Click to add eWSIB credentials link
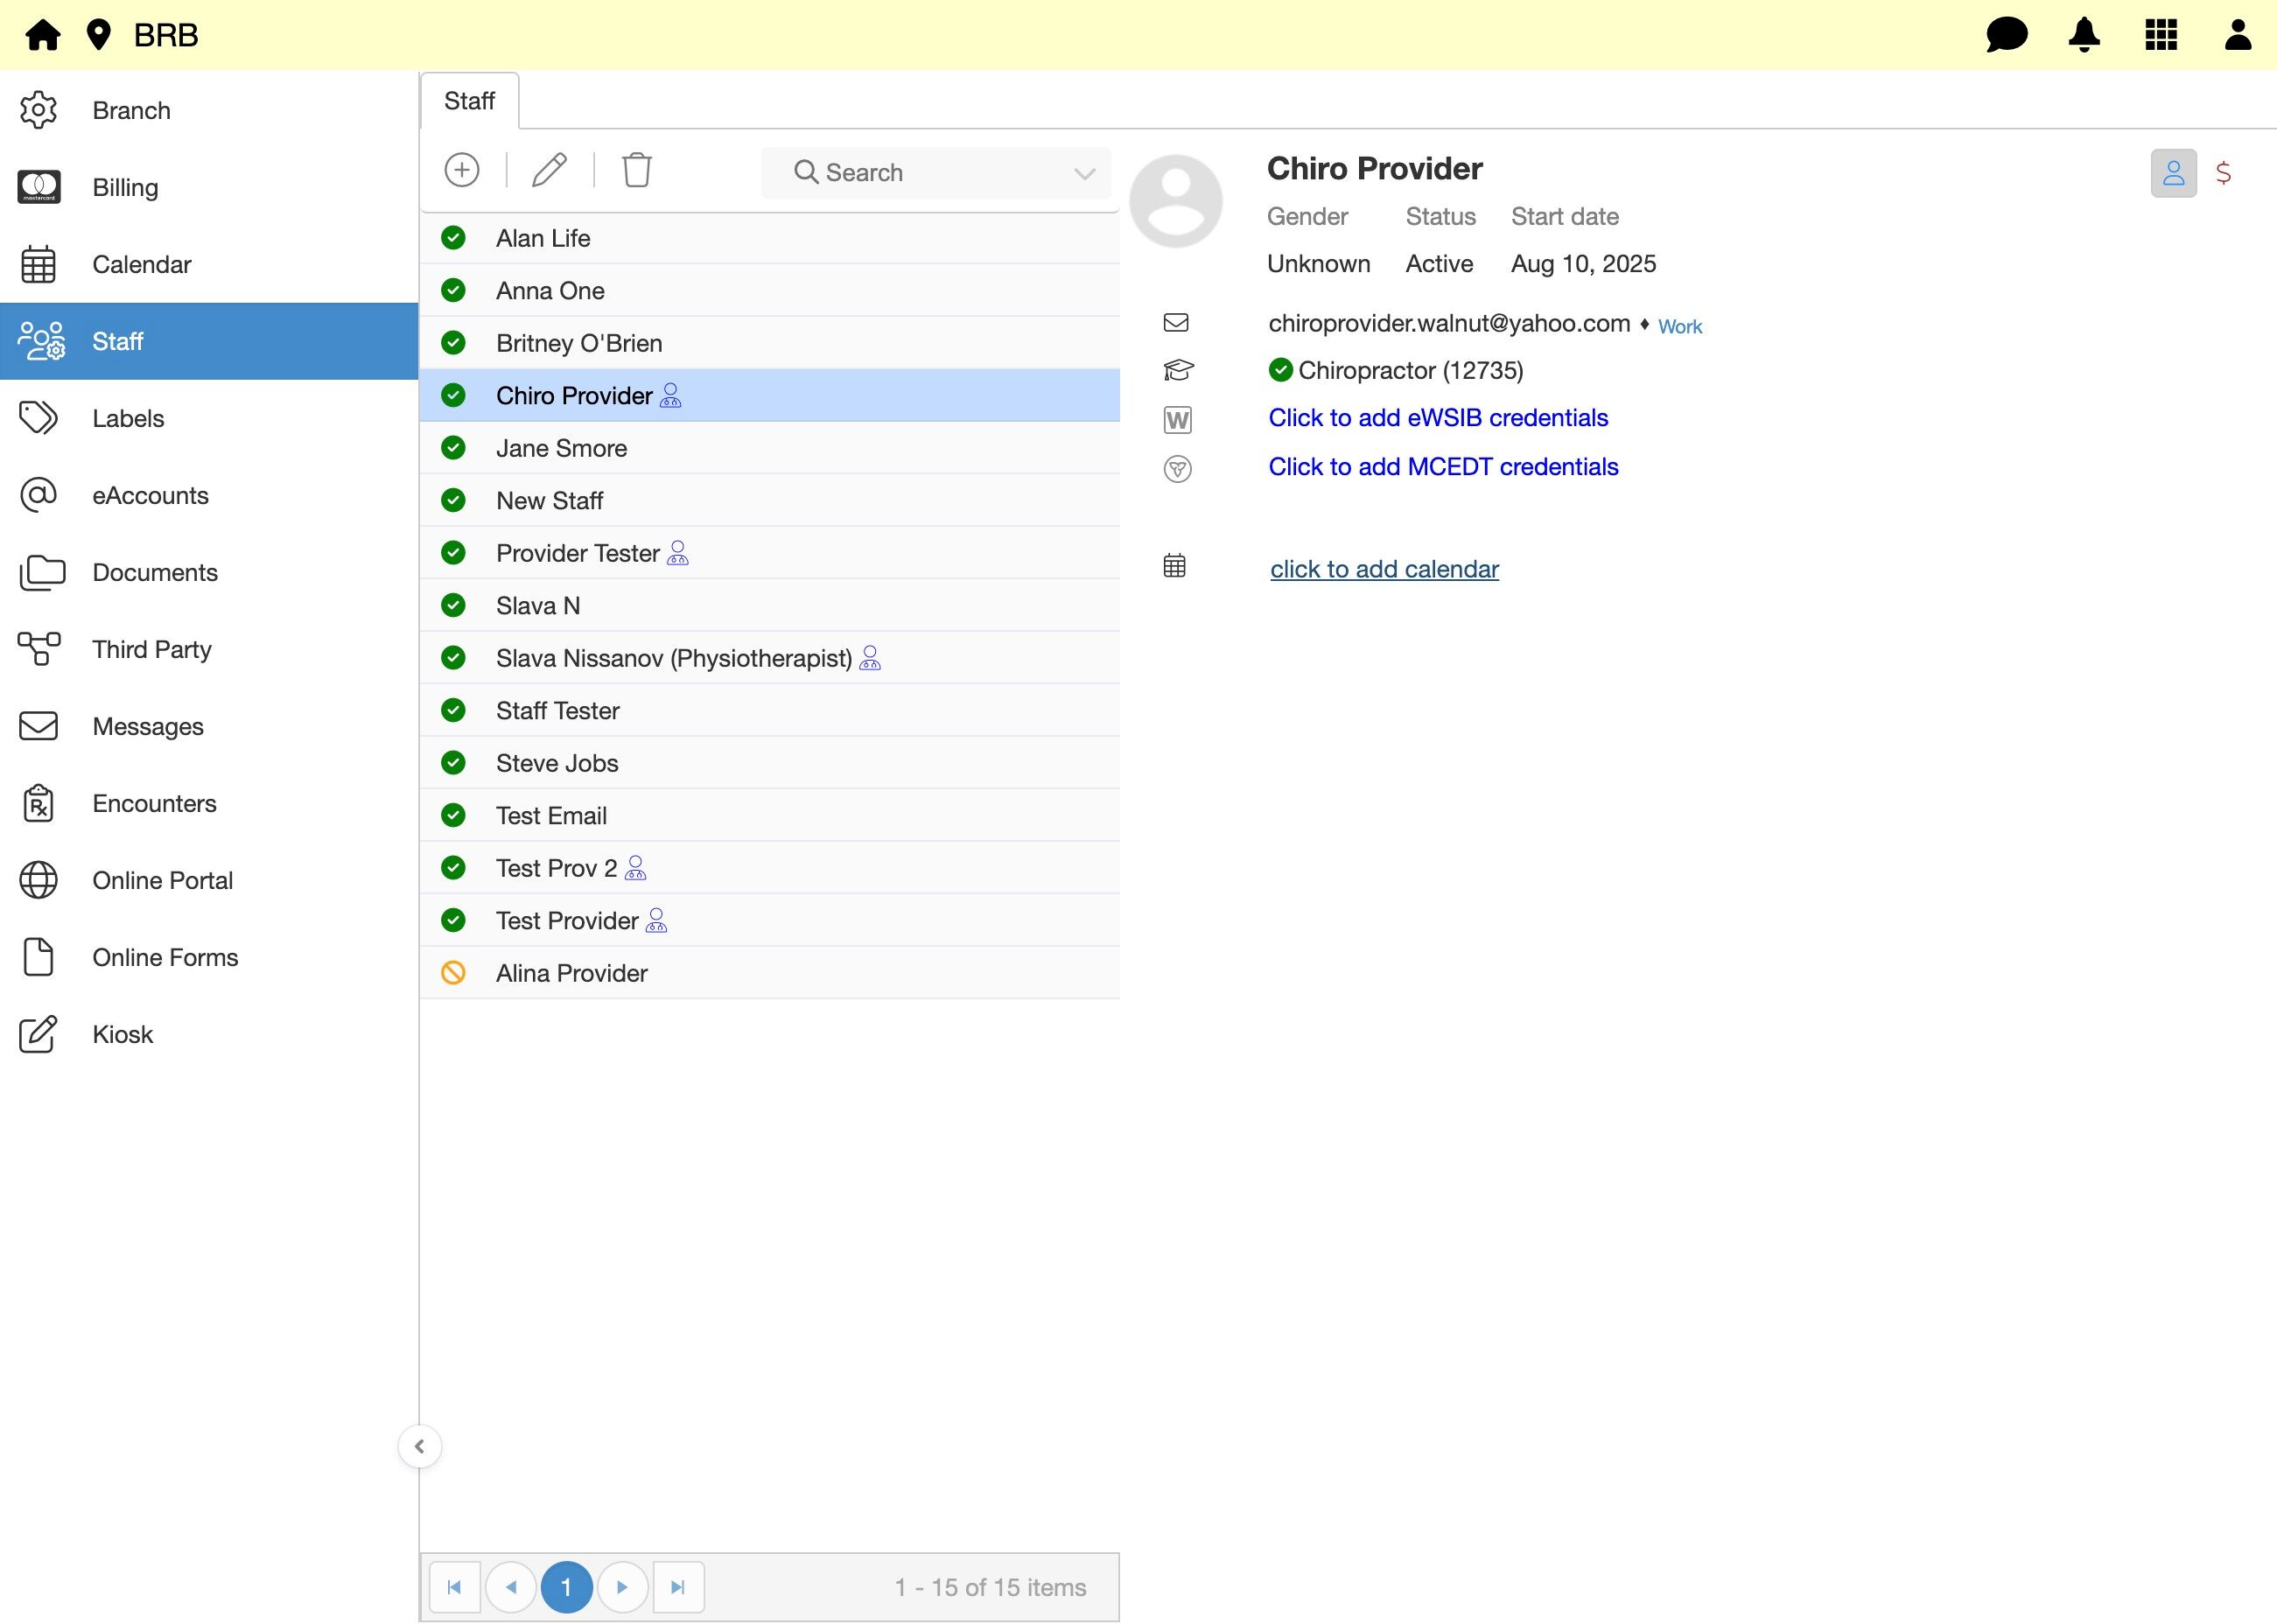Viewport: 2277px width, 1624px height. (1437, 418)
